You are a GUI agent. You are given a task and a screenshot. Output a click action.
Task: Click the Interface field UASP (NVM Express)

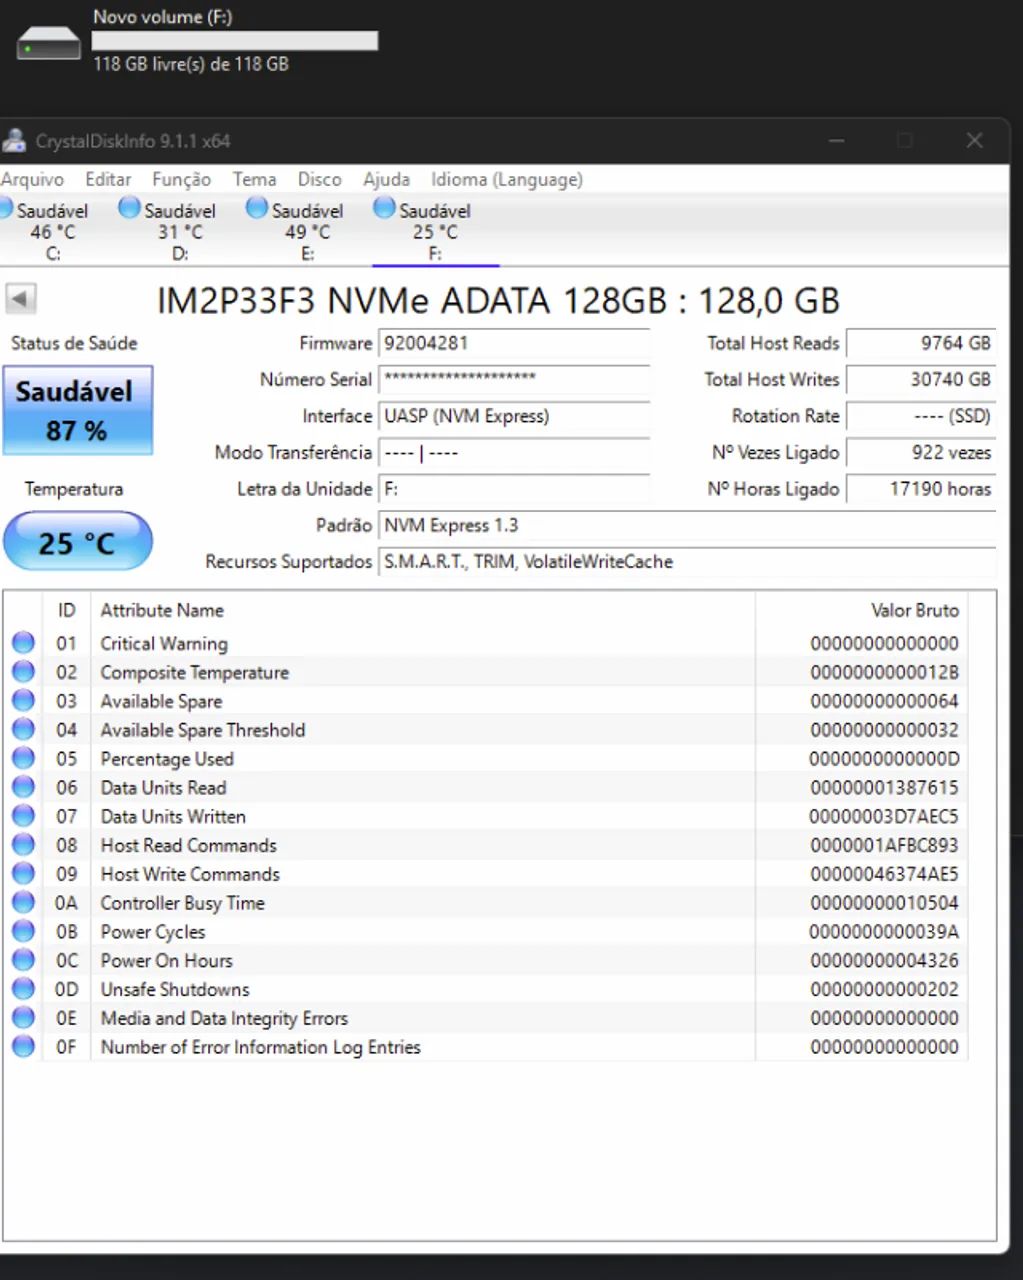514,416
